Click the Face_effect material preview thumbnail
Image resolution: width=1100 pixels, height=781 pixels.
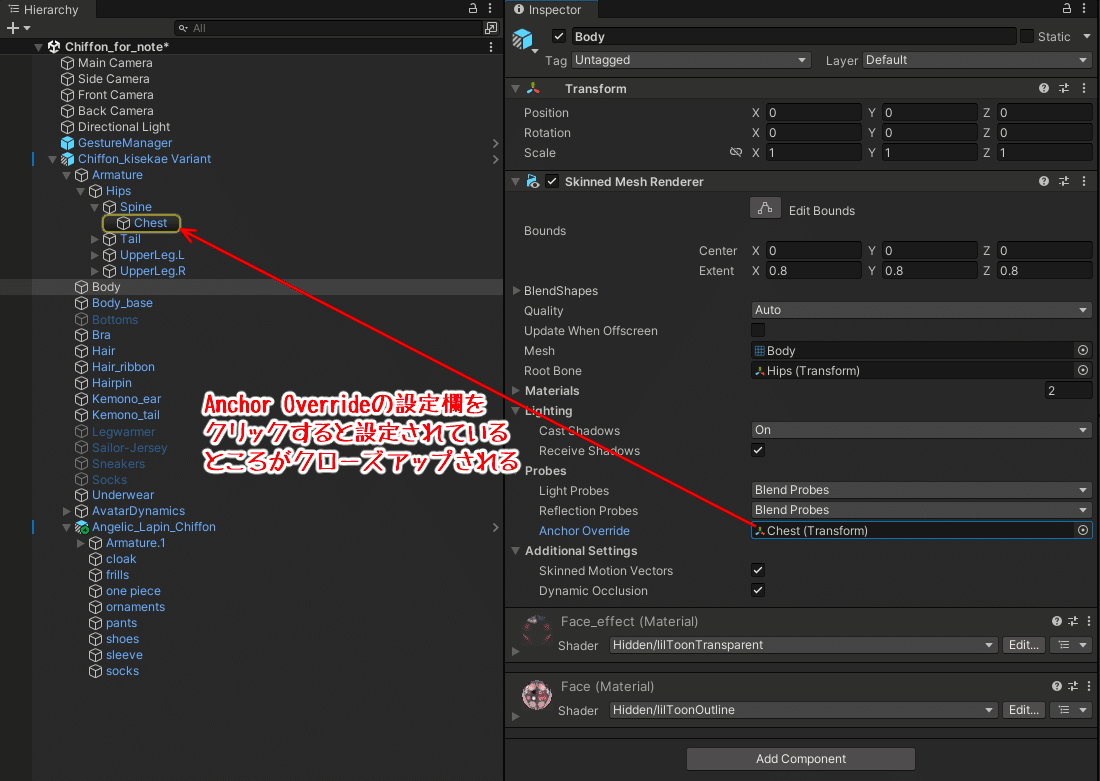coord(537,630)
